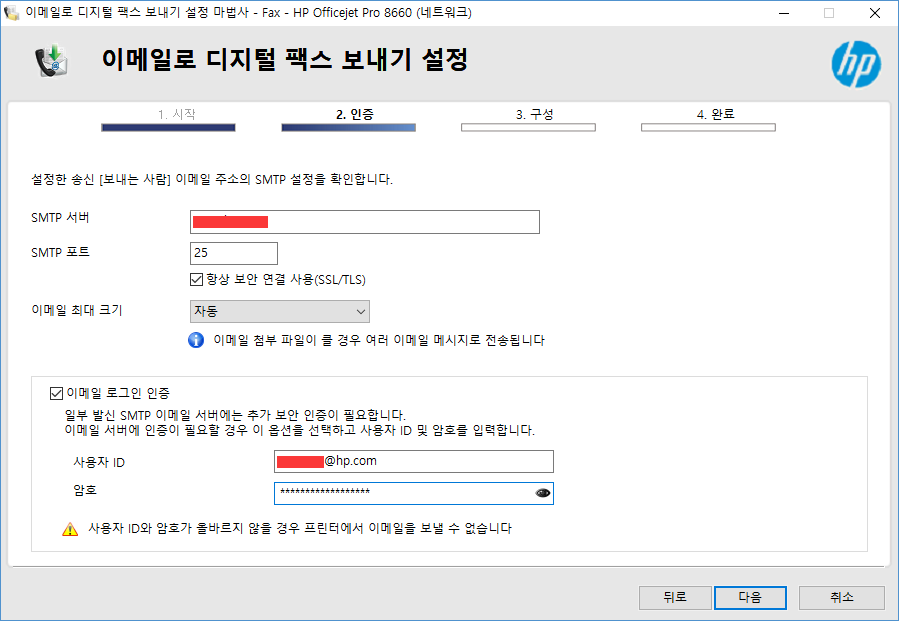
Task: Click the 암호 label
Action: pyautogui.click(x=85, y=490)
